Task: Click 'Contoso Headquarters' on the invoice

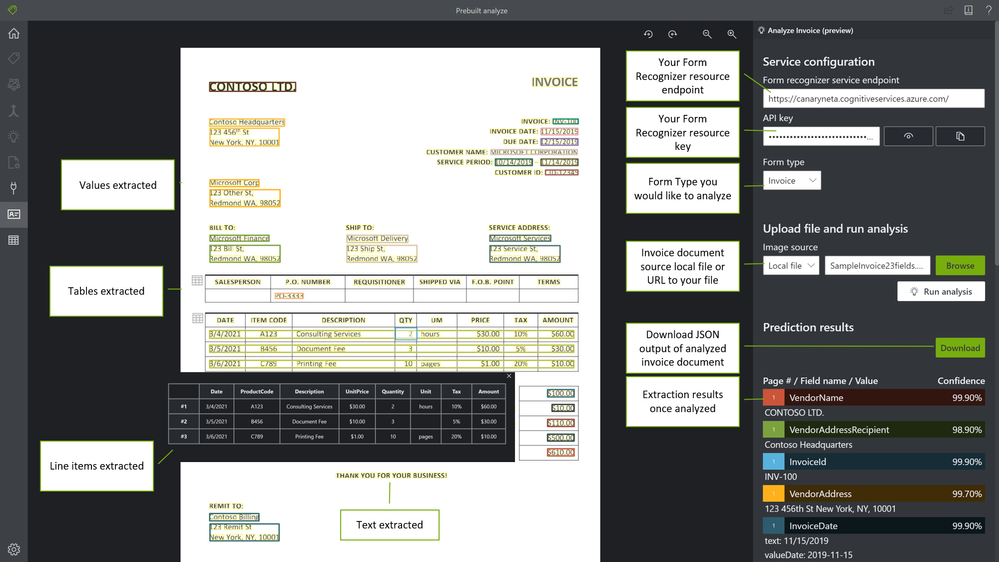Action: [247, 122]
